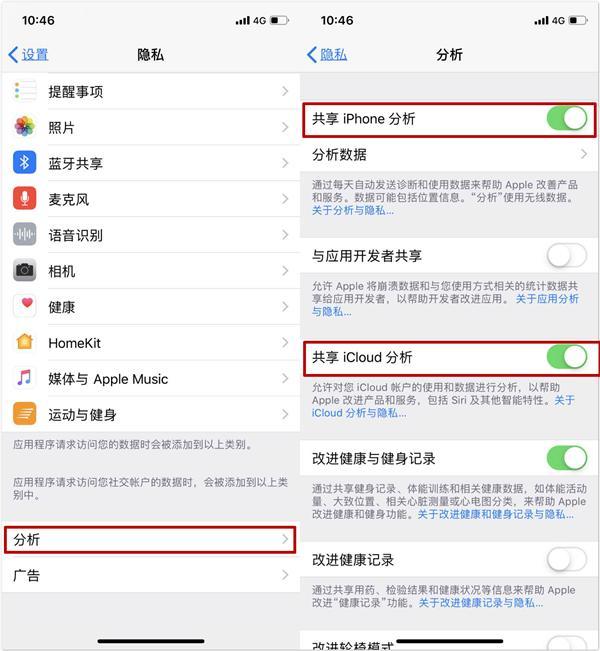Tap the Apple Music note icon
Viewport: 600px width, 651px height.
24,378
